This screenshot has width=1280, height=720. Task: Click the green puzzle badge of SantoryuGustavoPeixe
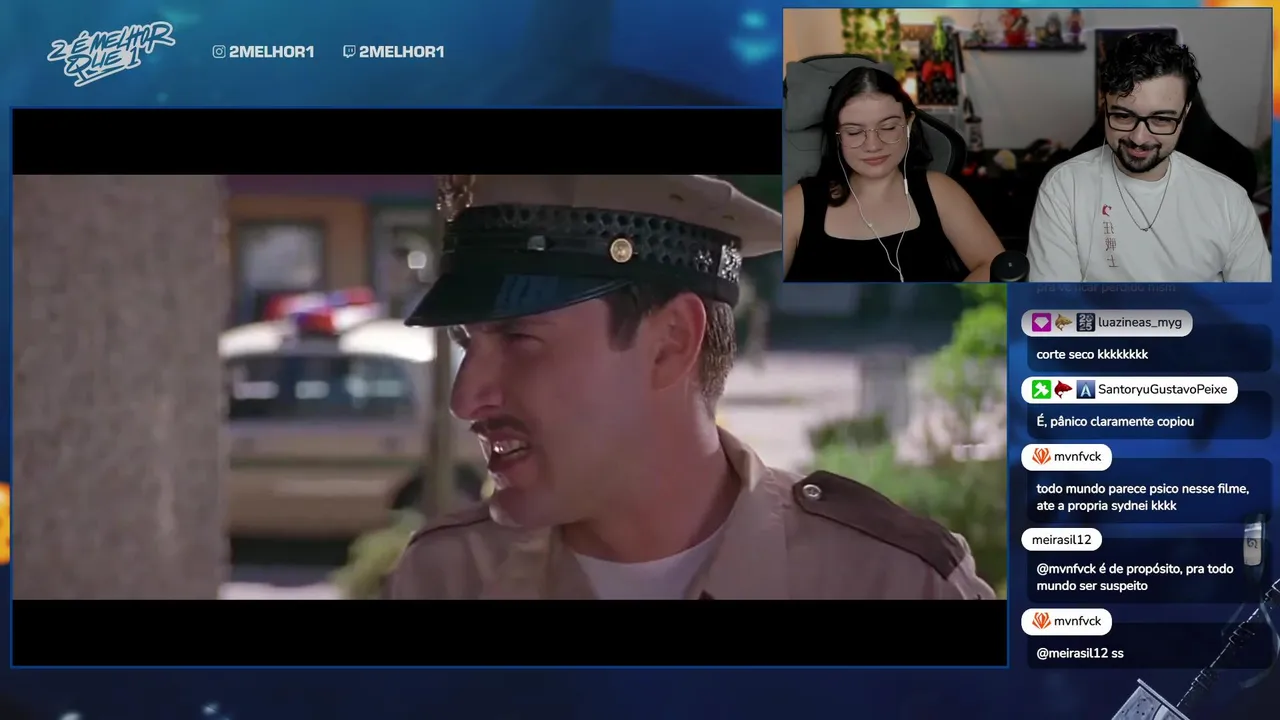tap(1041, 390)
